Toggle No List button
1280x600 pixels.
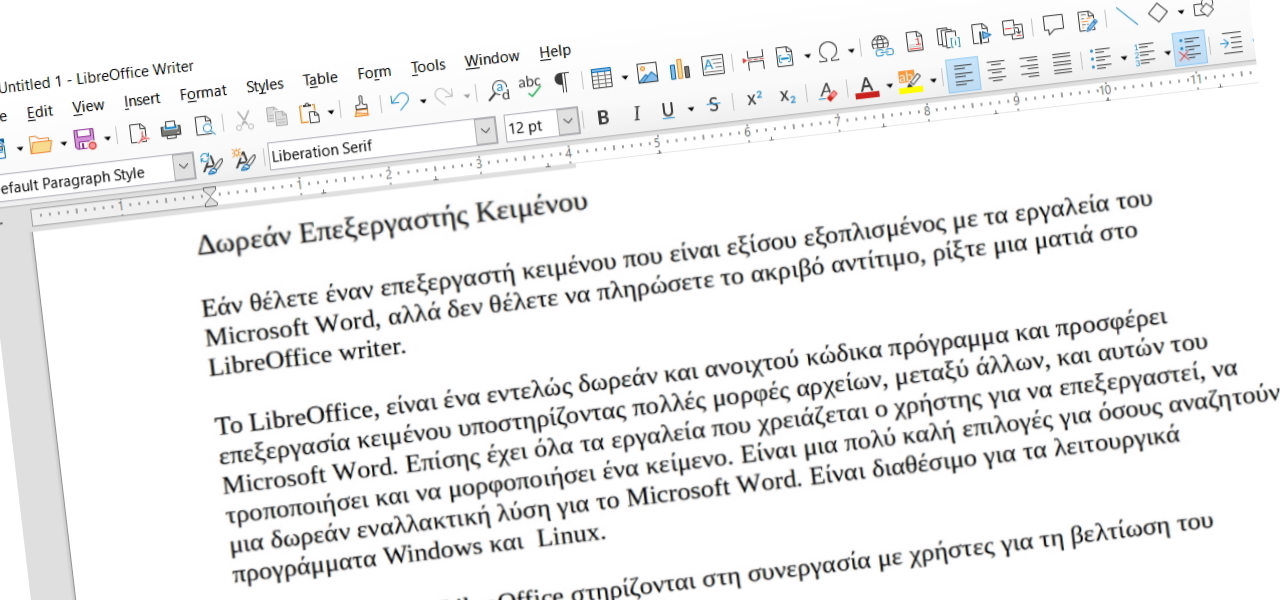(x=1189, y=48)
